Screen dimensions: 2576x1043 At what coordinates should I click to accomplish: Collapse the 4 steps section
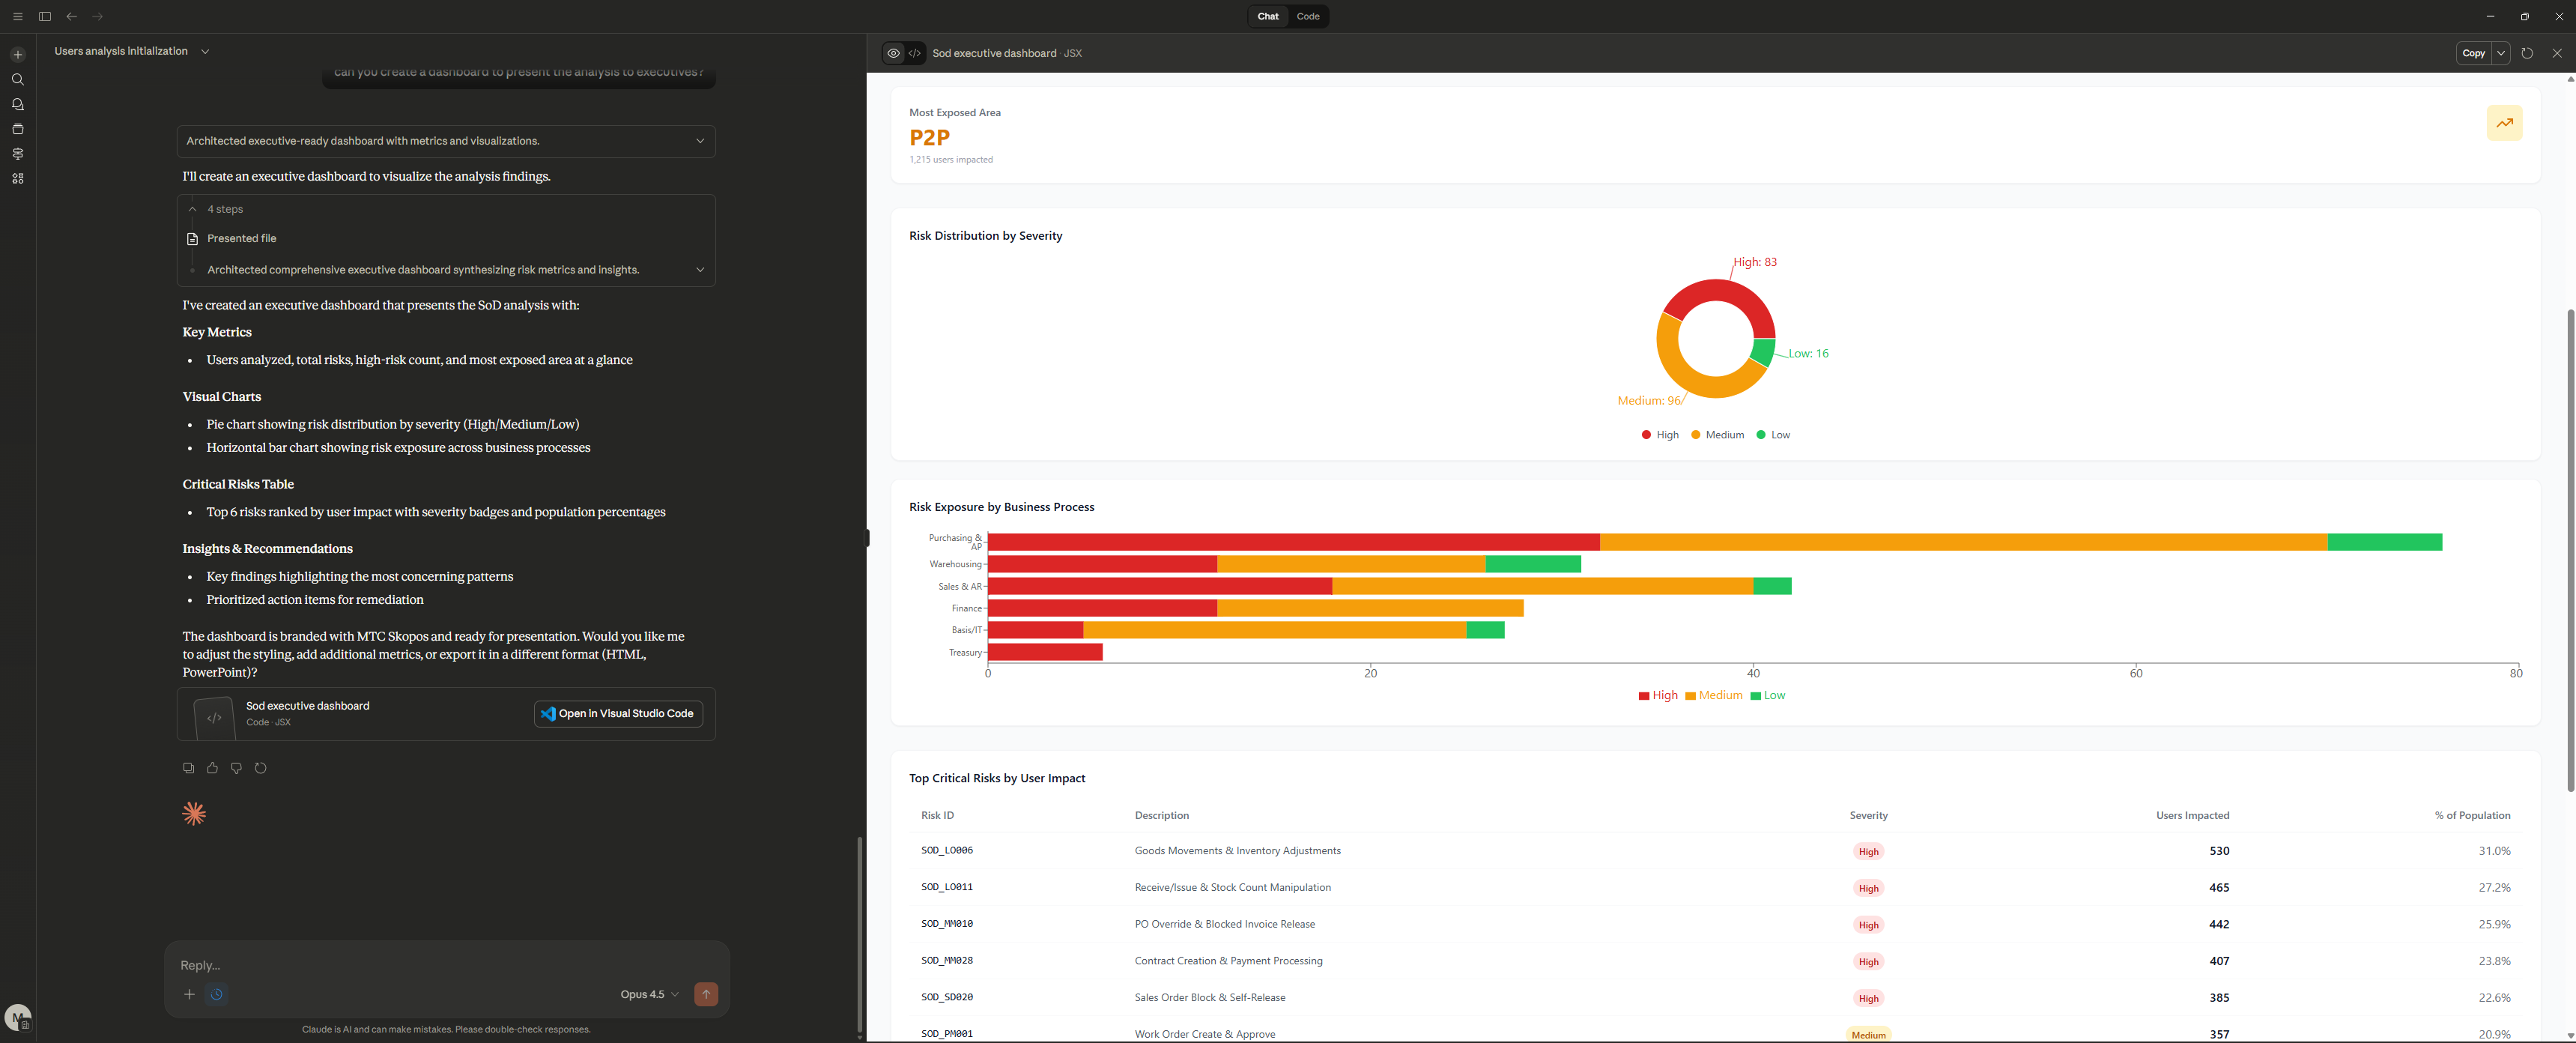[x=192, y=209]
